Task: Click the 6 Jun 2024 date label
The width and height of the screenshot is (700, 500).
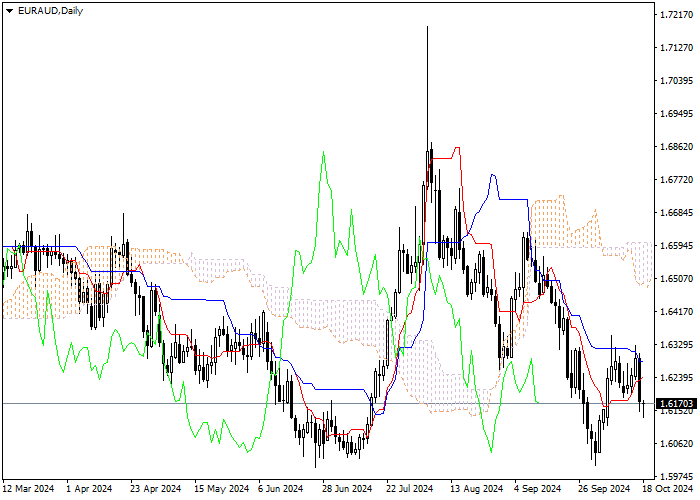Action: [281, 489]
